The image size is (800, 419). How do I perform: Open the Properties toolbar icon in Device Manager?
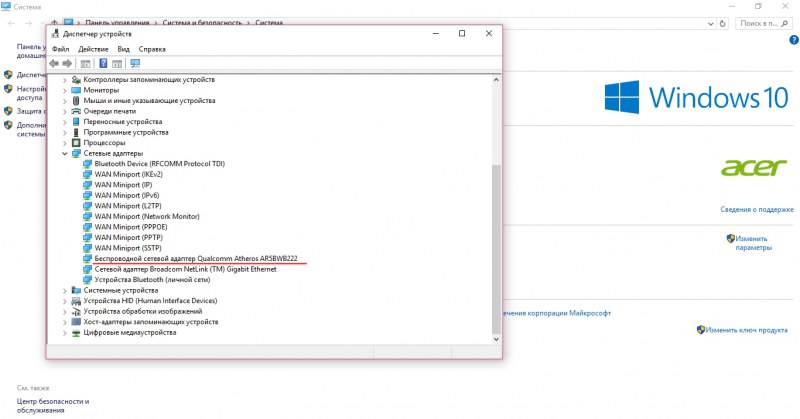86,63
